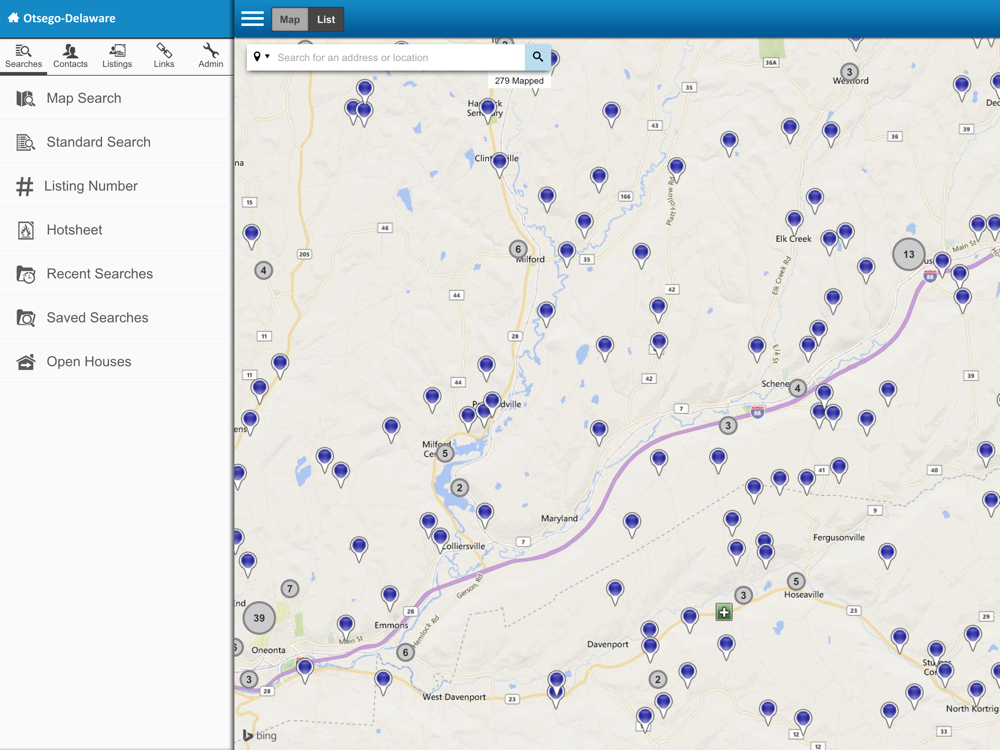Switch to Map view
1000x750 pixels.
point(290,19)
